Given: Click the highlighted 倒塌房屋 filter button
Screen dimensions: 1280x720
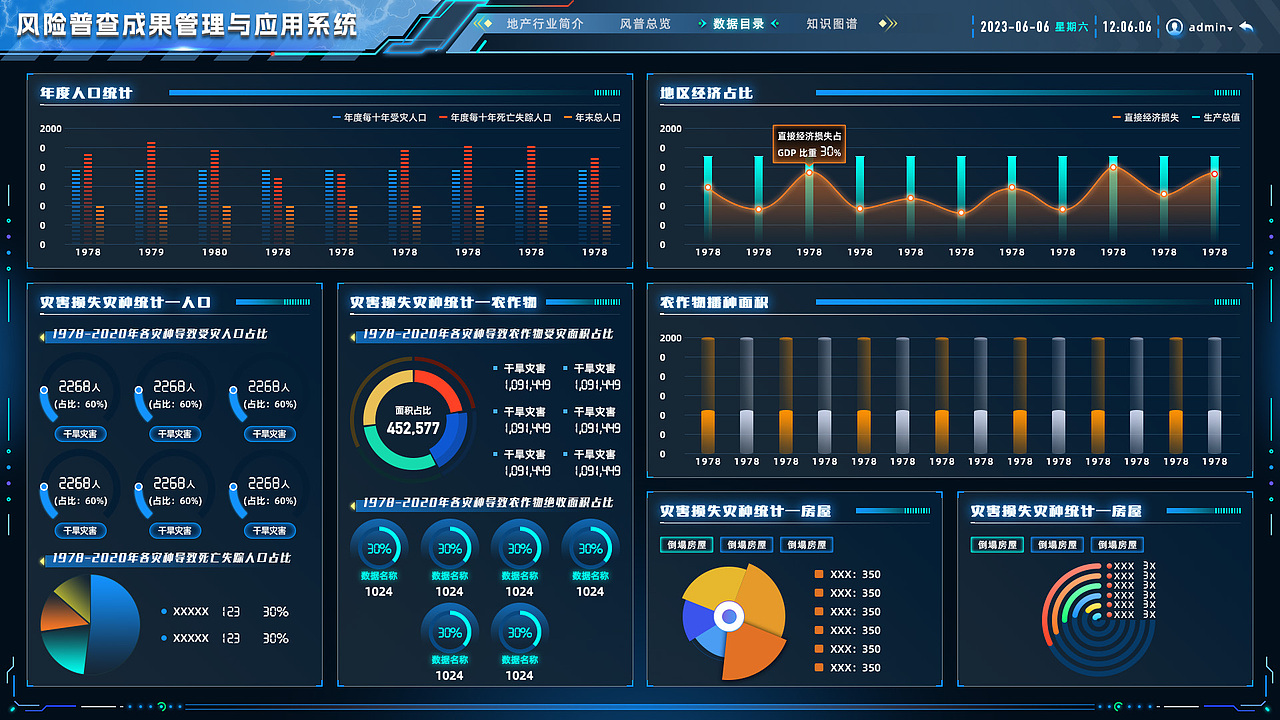Looking at the screenshot, I should [x=687, y=544].
